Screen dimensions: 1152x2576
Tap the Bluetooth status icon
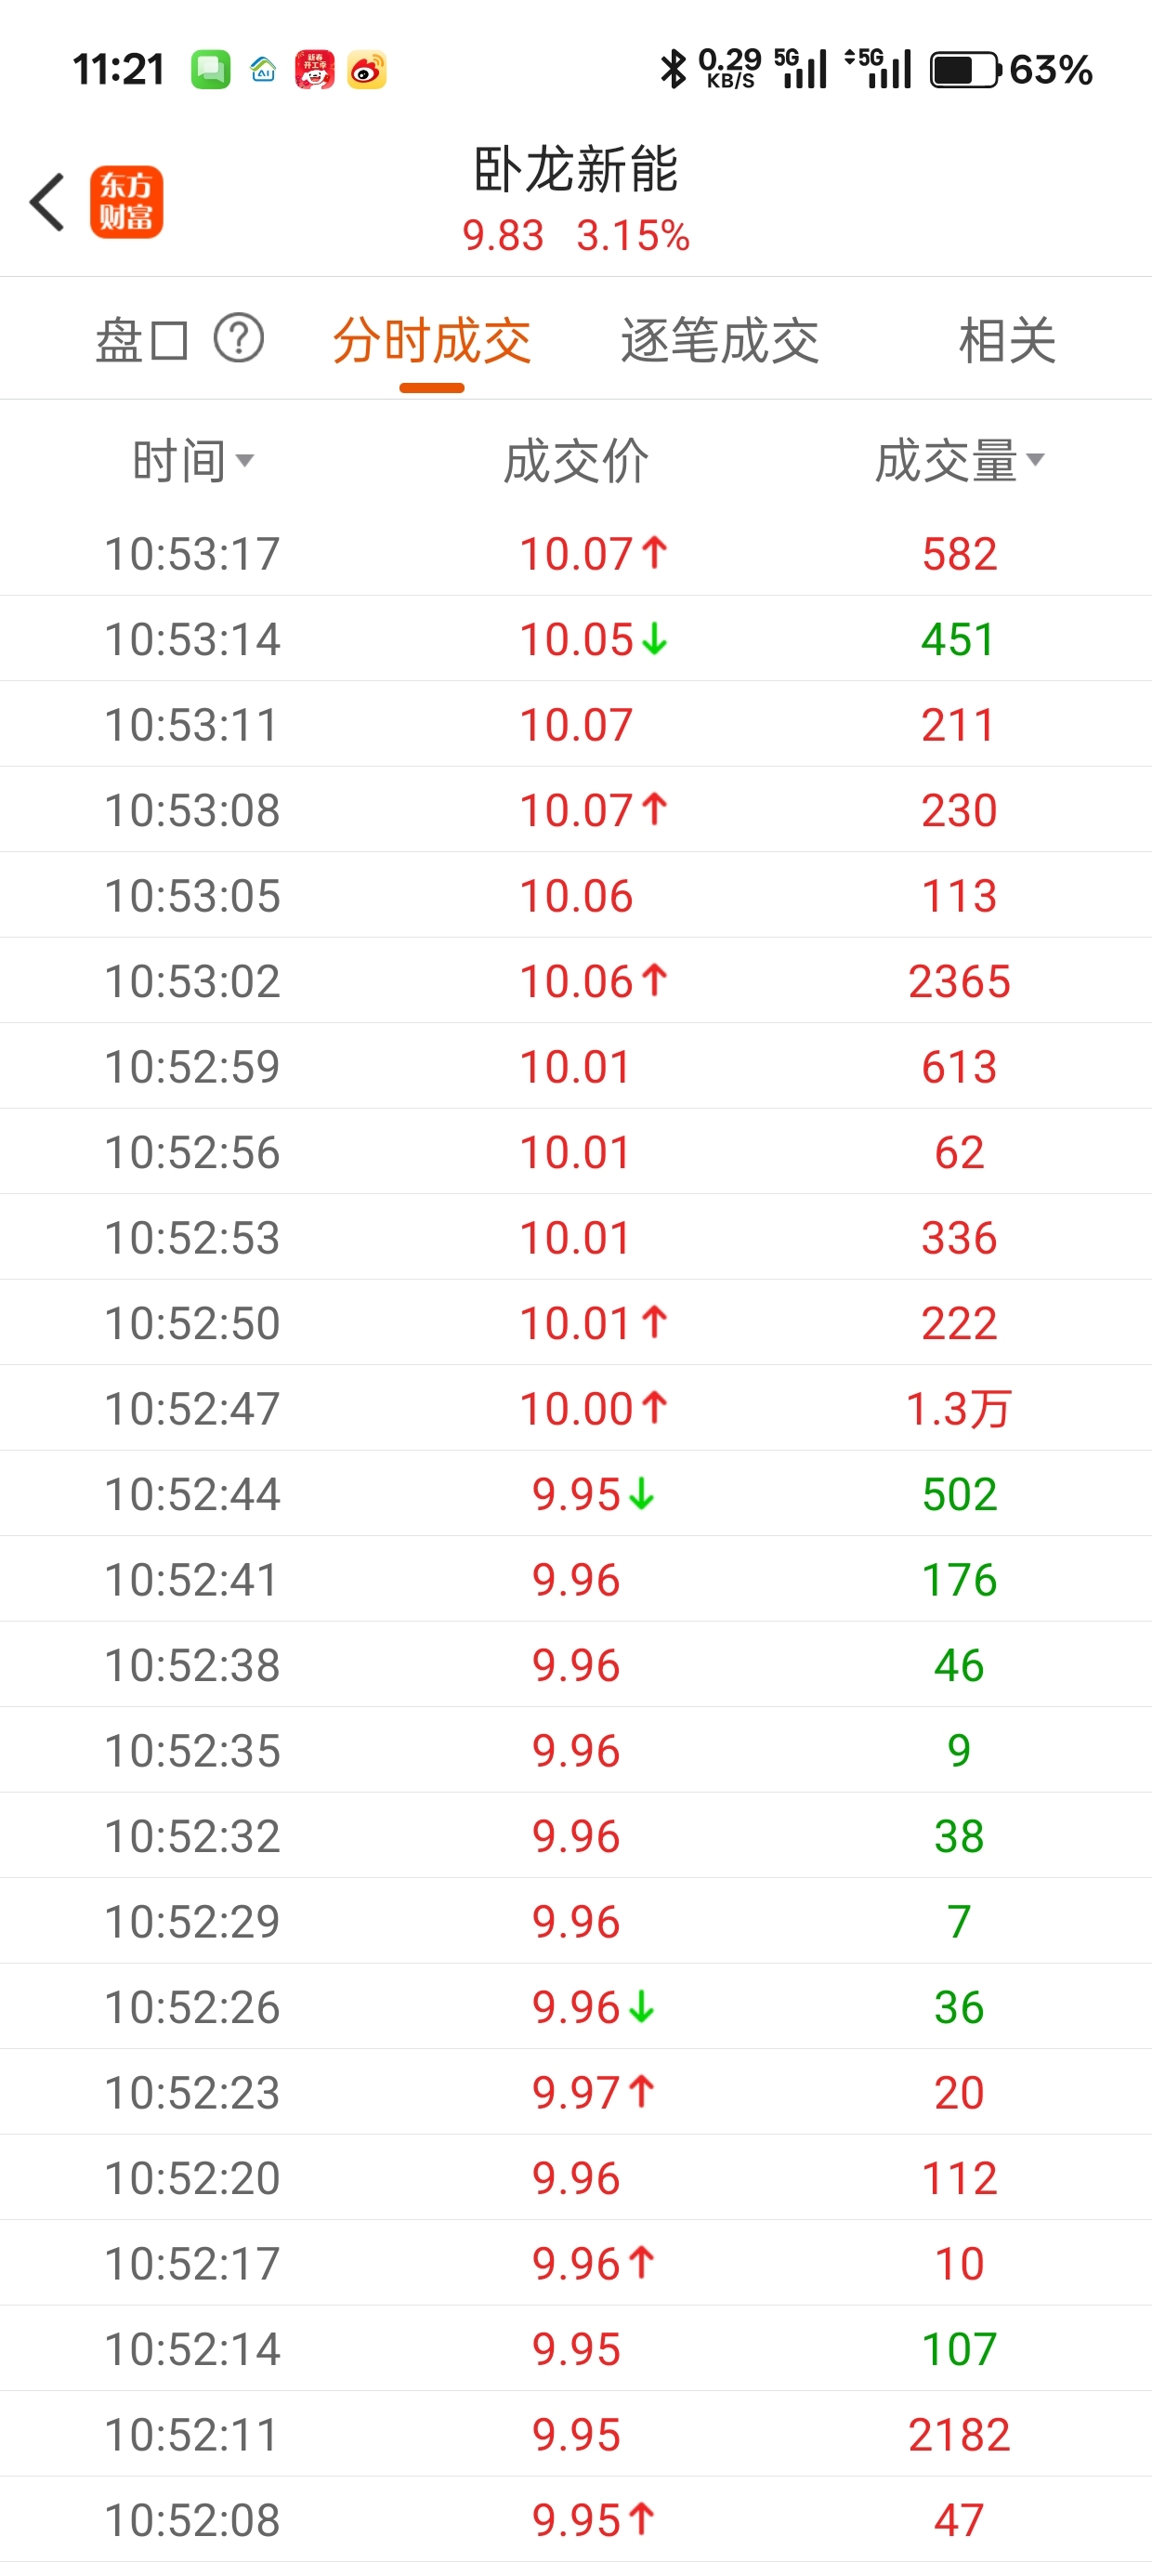[x=673, y=70]
